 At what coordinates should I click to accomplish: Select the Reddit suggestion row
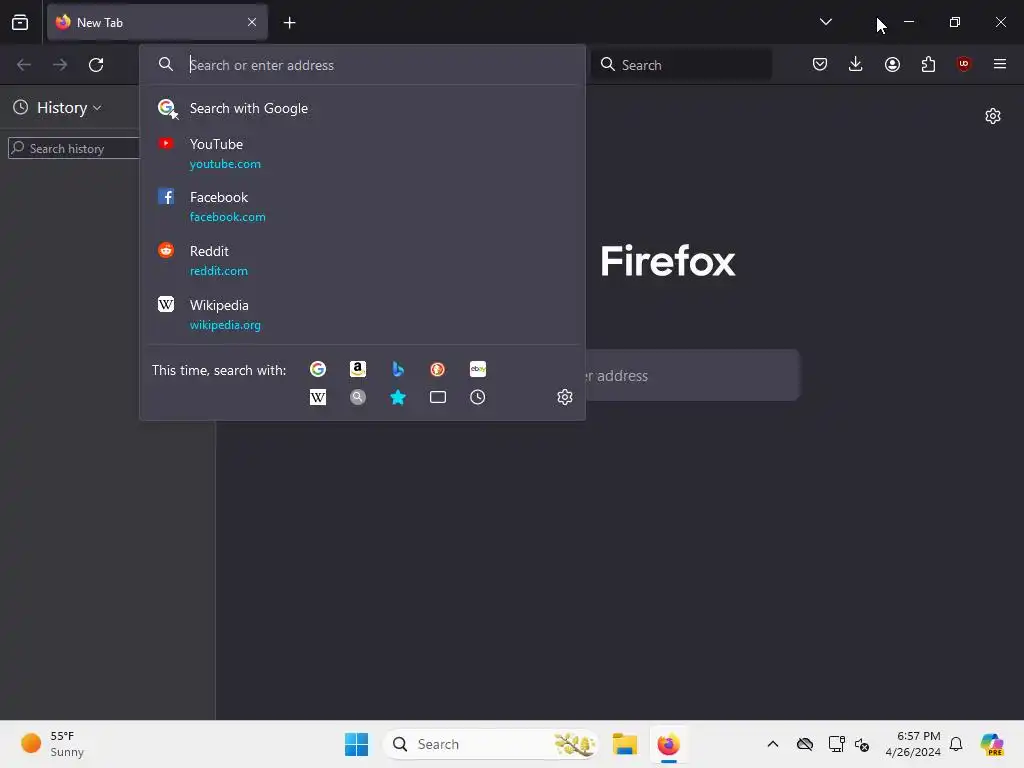point(362,261)
